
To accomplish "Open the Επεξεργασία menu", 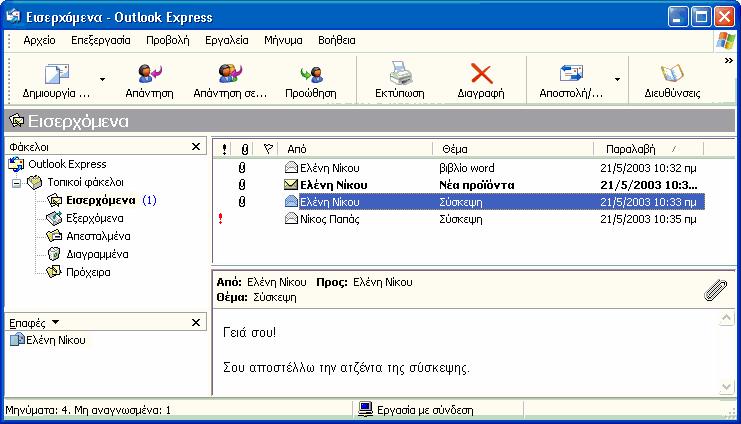I will (x=101, y=41).
